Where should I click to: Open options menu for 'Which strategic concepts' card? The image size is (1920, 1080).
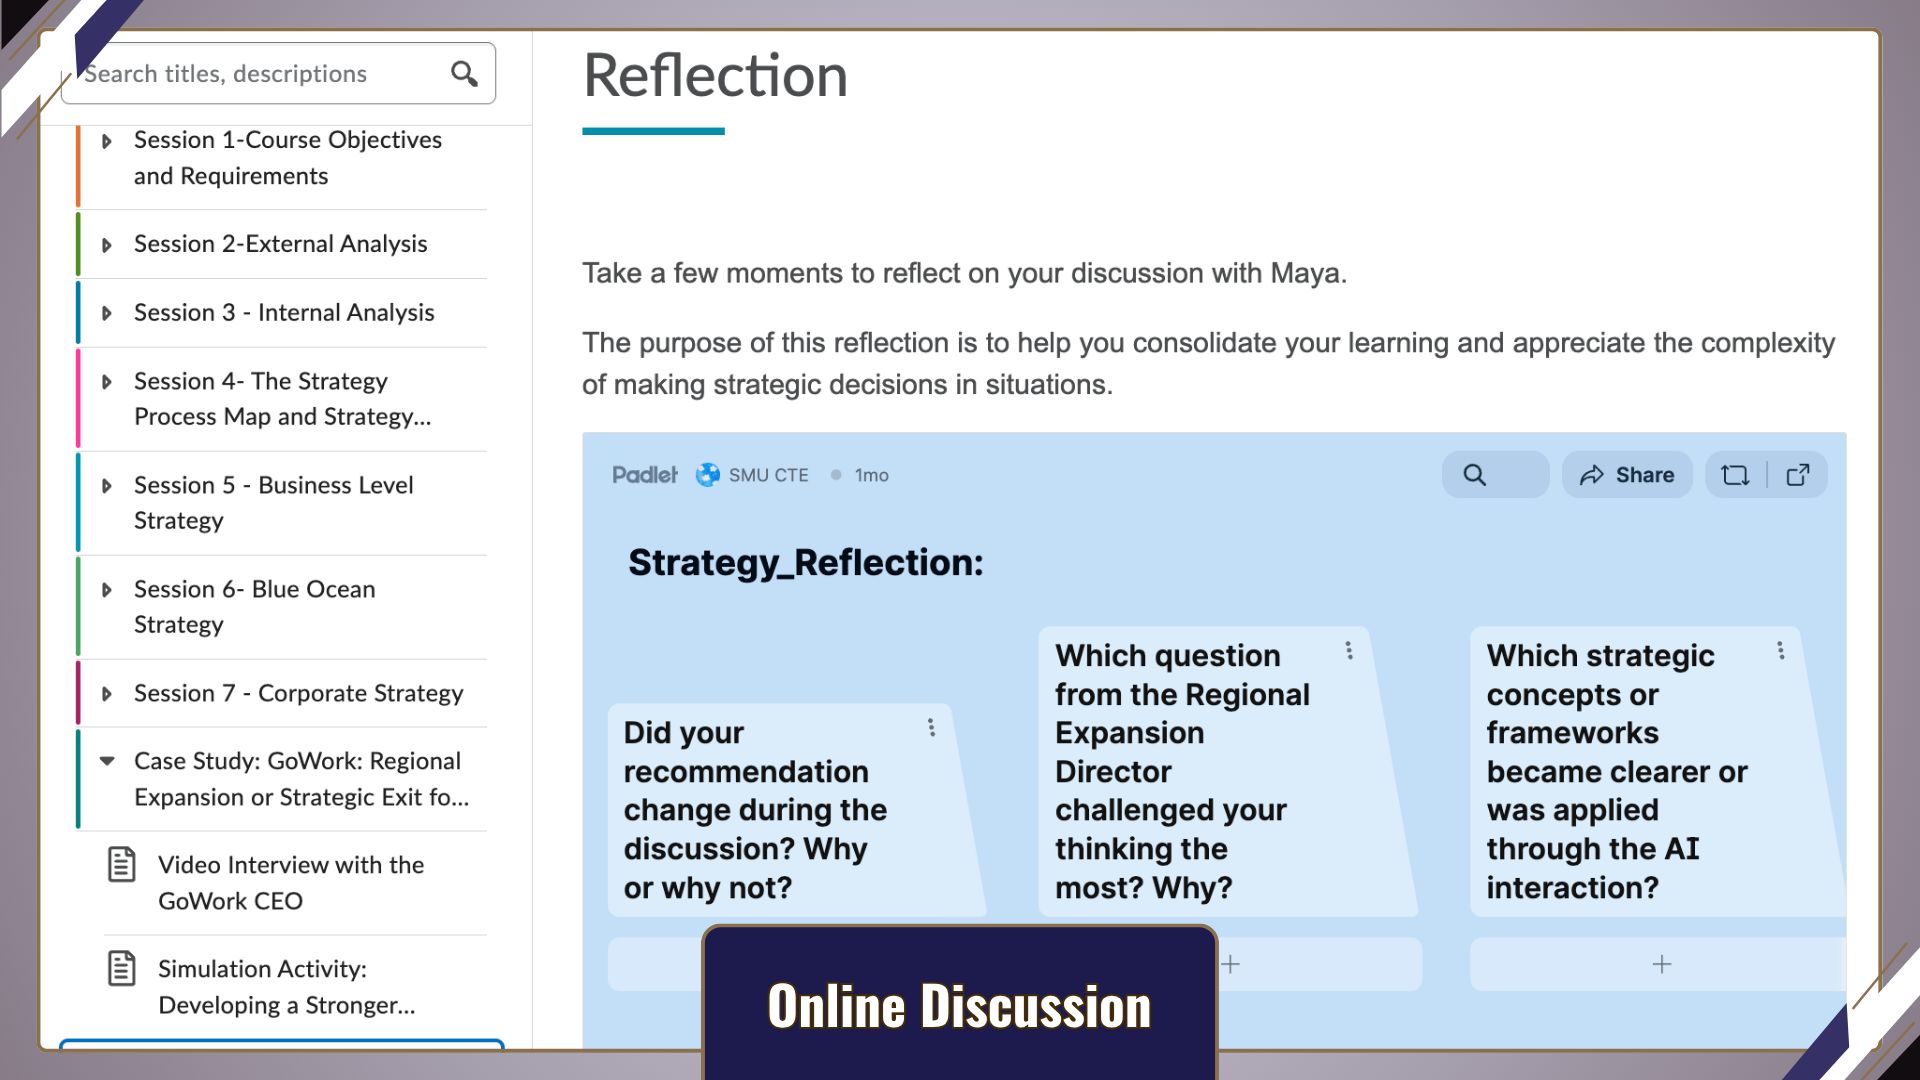(1780, 651)
